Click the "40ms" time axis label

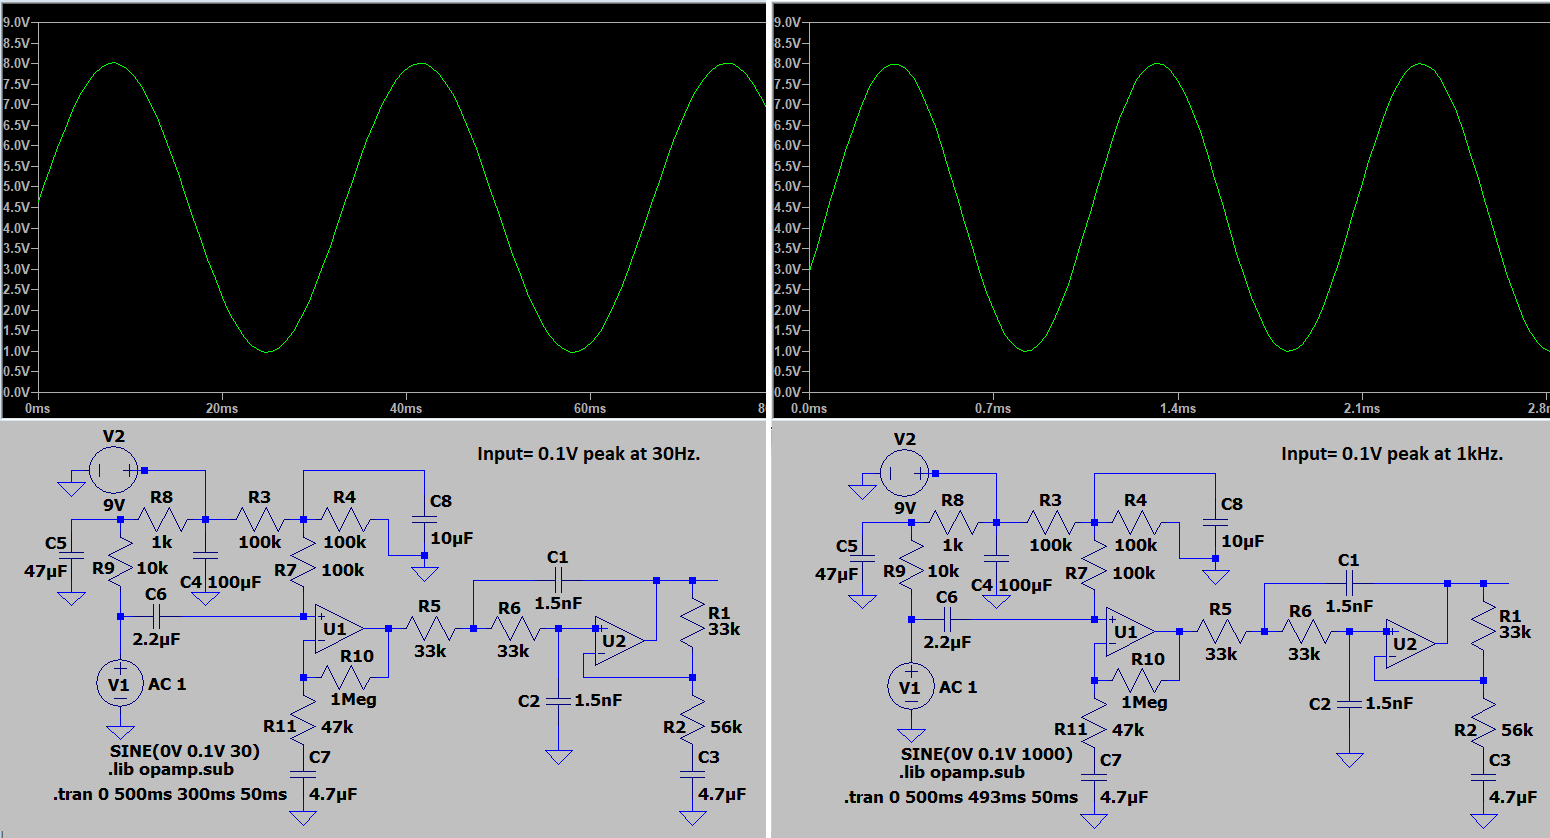pos(406,408)
